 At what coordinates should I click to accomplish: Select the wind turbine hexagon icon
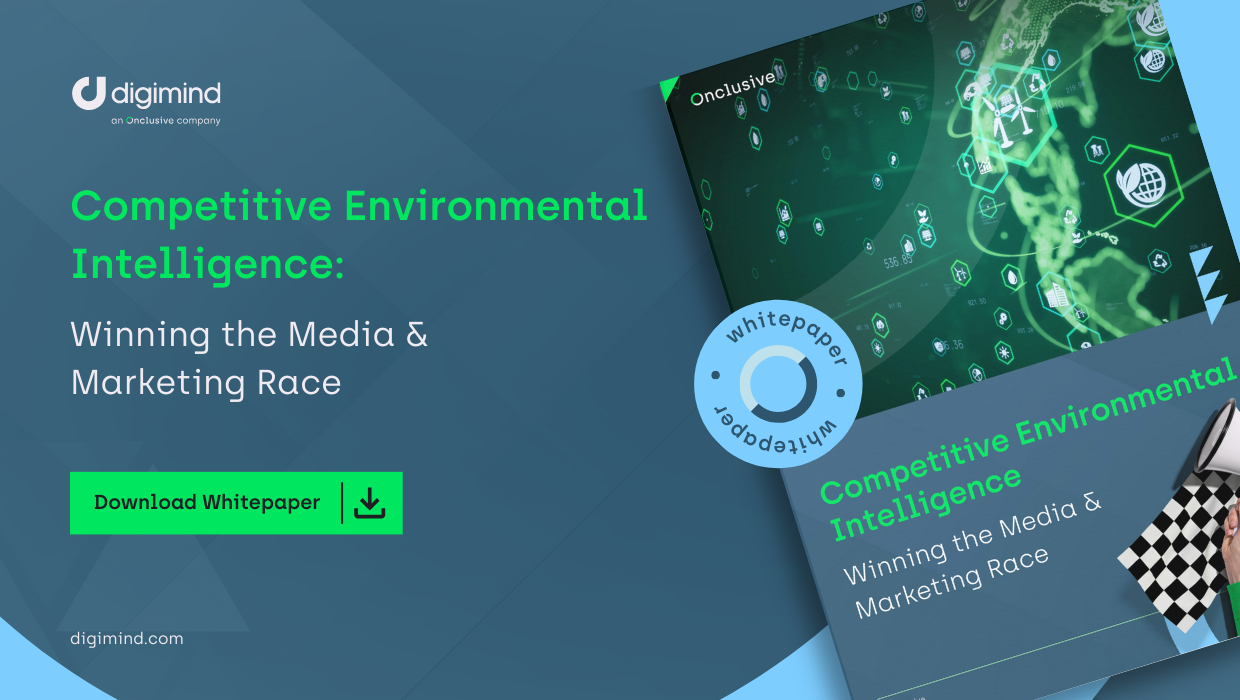(1010, 118)
